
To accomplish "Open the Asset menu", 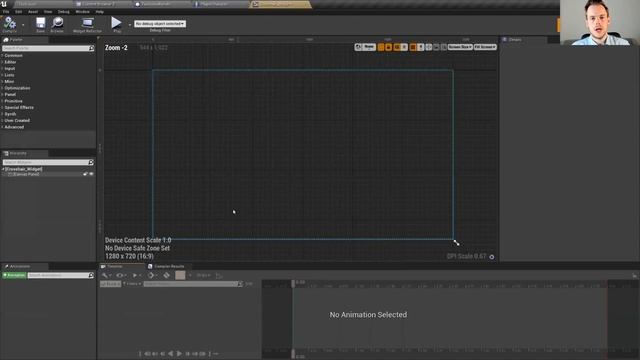I will tap(33, 11).
